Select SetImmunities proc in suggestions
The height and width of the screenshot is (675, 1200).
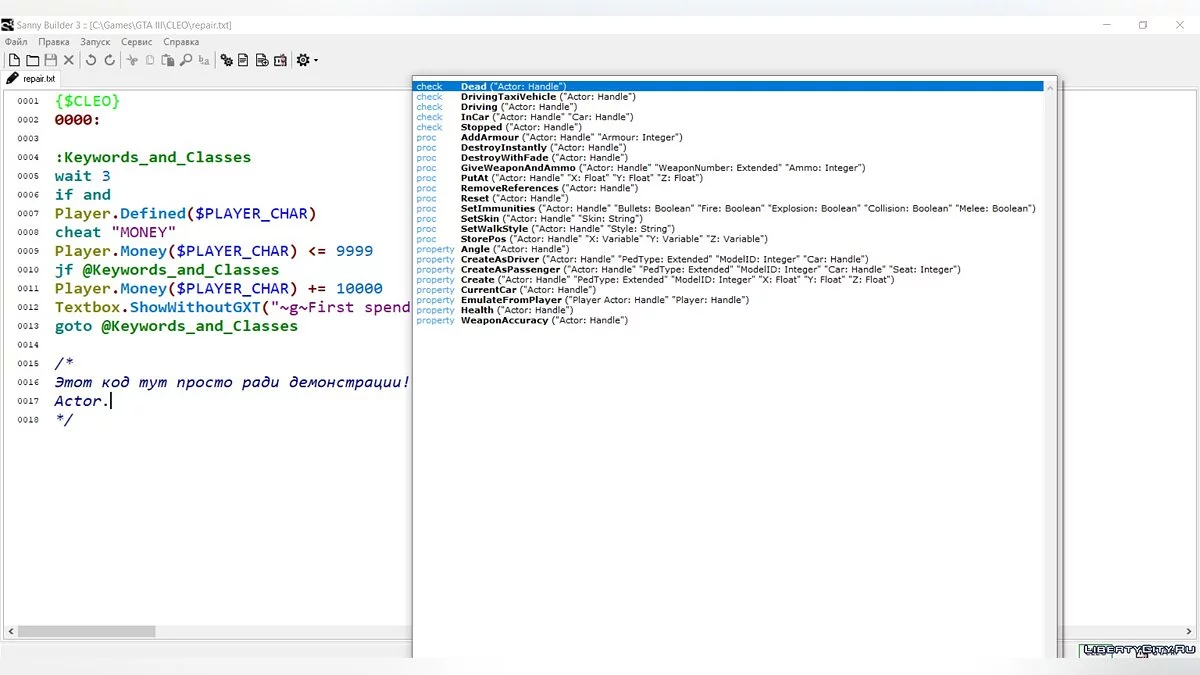pyautogui.click(x=497, y=209)
